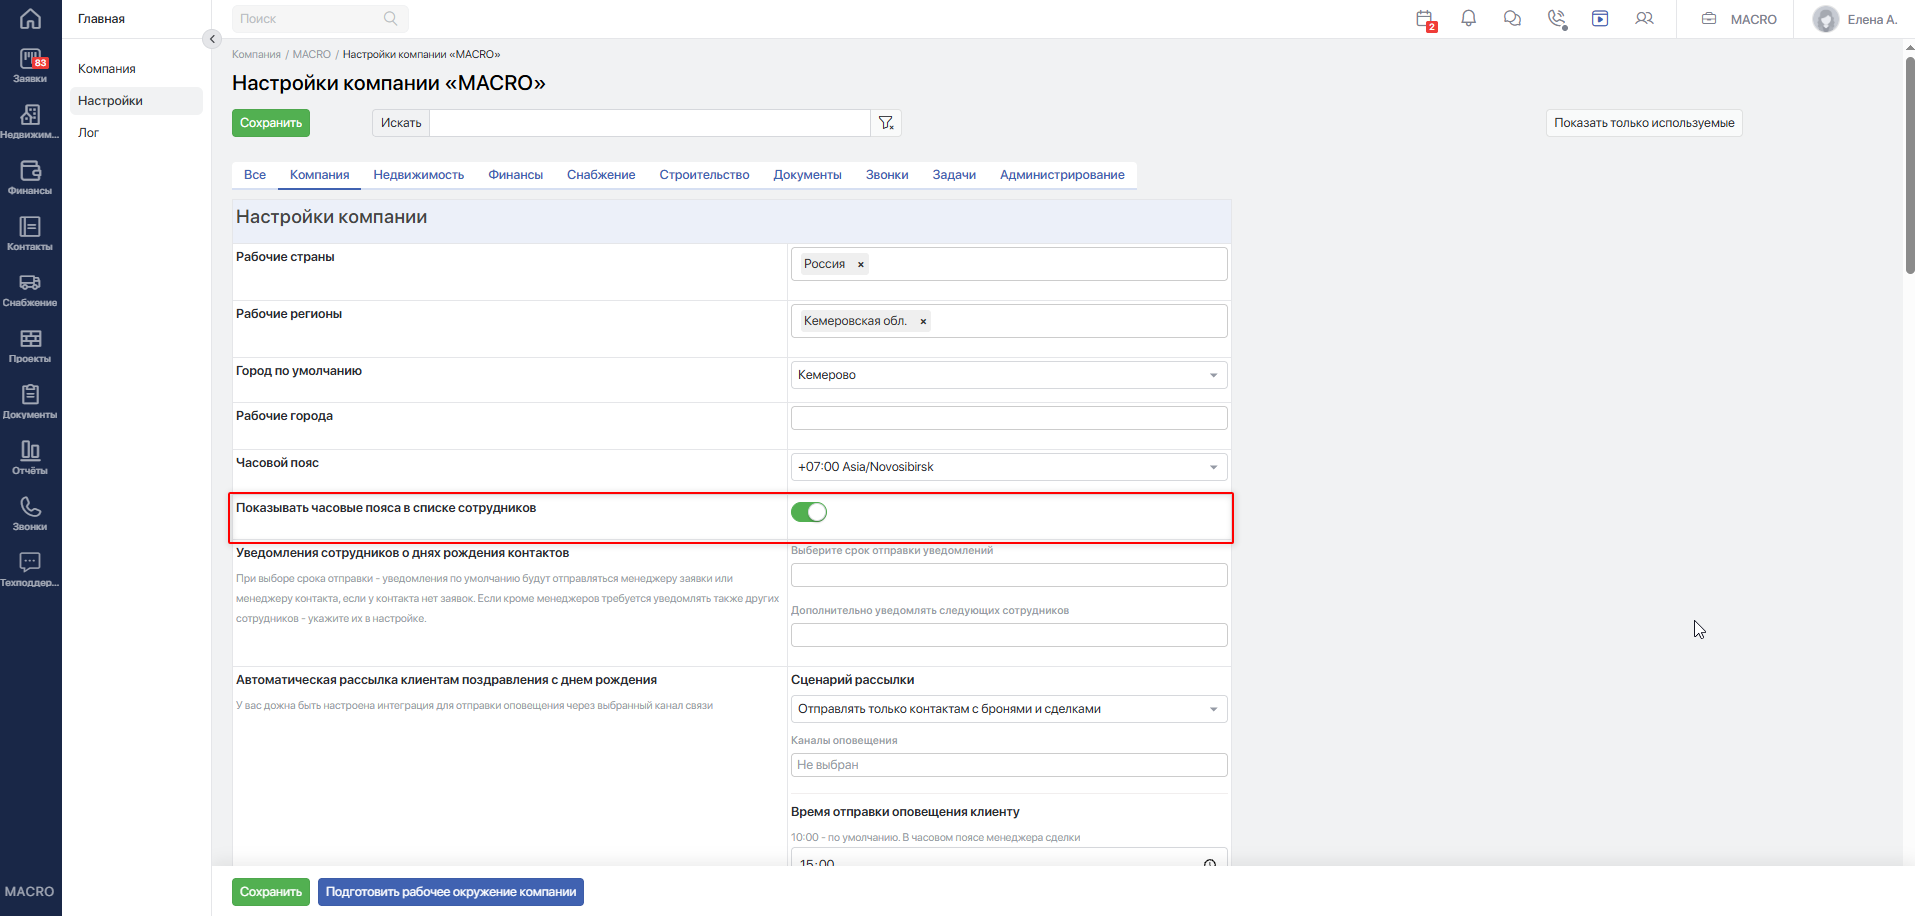Remove Россия tag from working countries
Viewport: 1915px width, 916px height.
pos(860,265)
